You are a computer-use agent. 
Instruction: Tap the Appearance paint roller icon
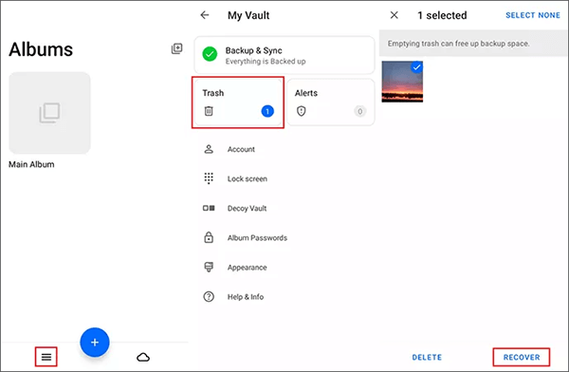point(209,267)
